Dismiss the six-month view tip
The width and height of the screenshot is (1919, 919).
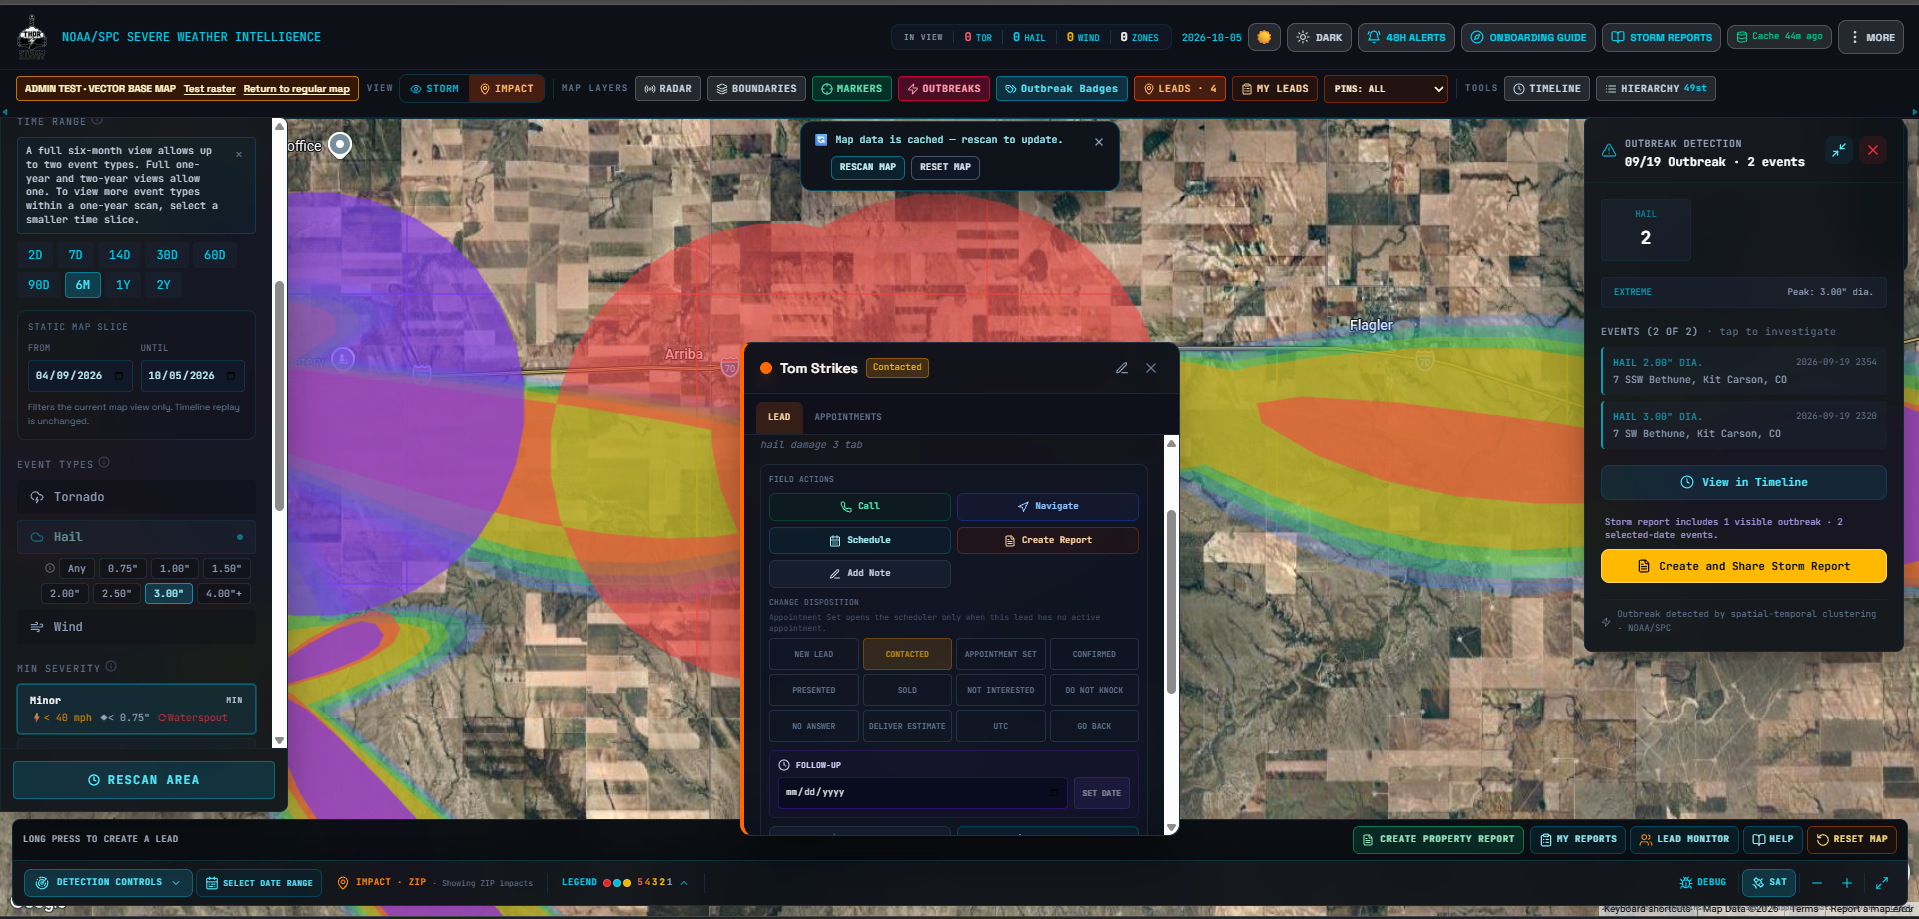point(239,154)
